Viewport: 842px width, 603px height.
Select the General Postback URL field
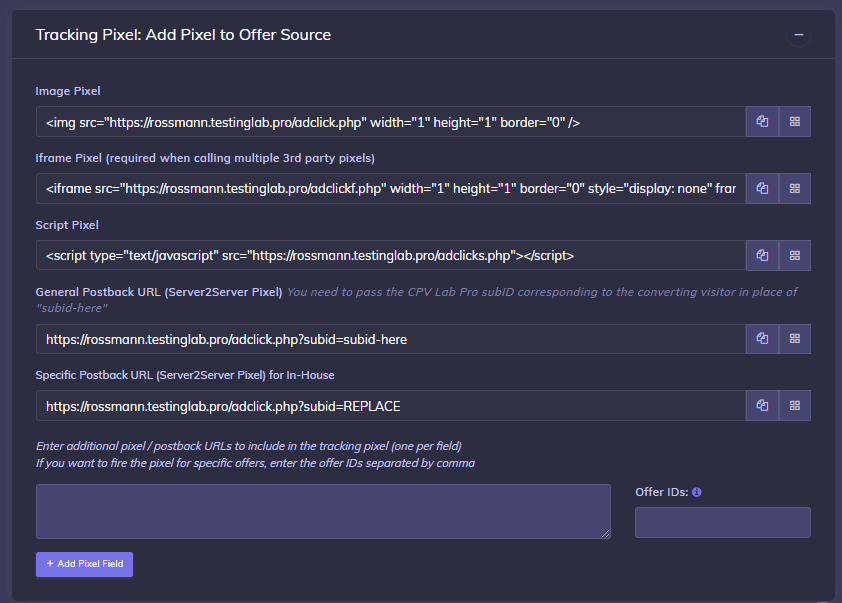[x=391, y=339]
